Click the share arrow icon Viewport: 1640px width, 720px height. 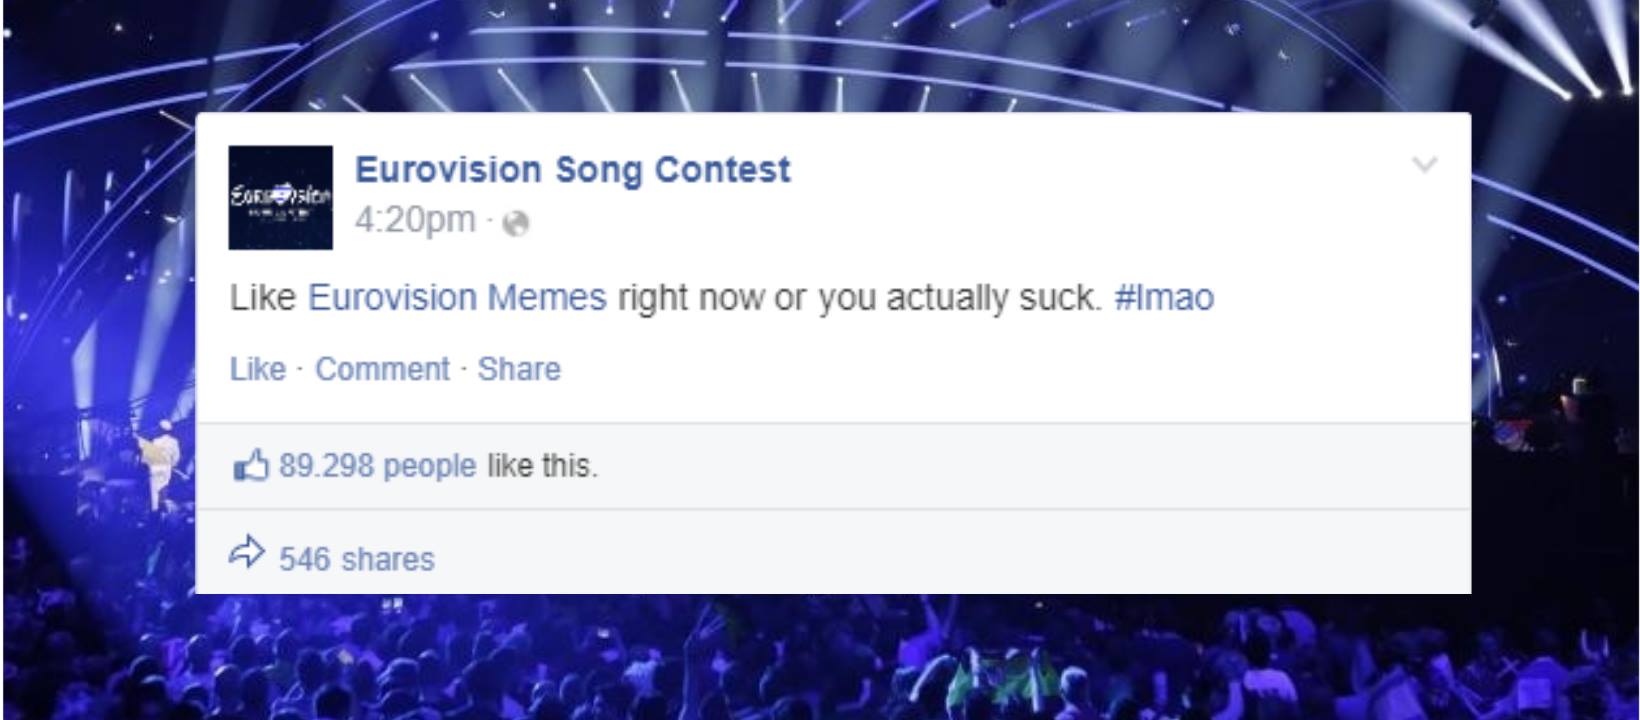(247, 553)
